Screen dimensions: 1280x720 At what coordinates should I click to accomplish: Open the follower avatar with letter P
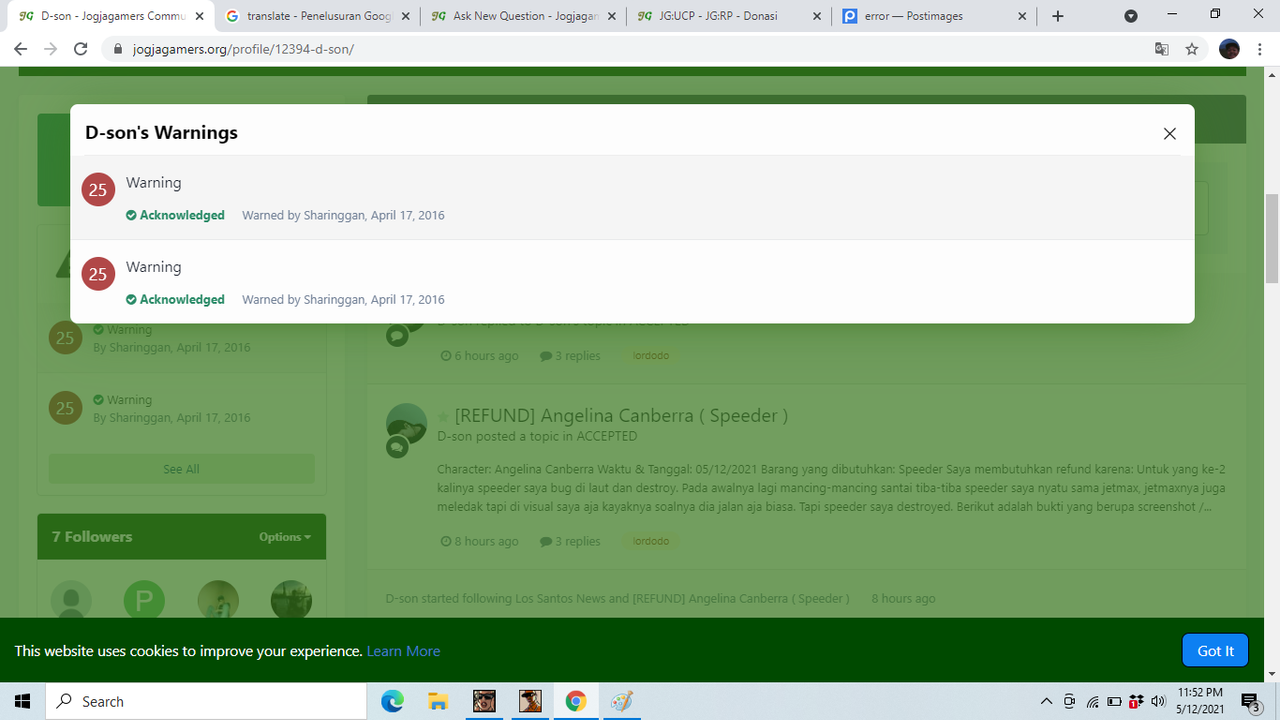[144, 601]
